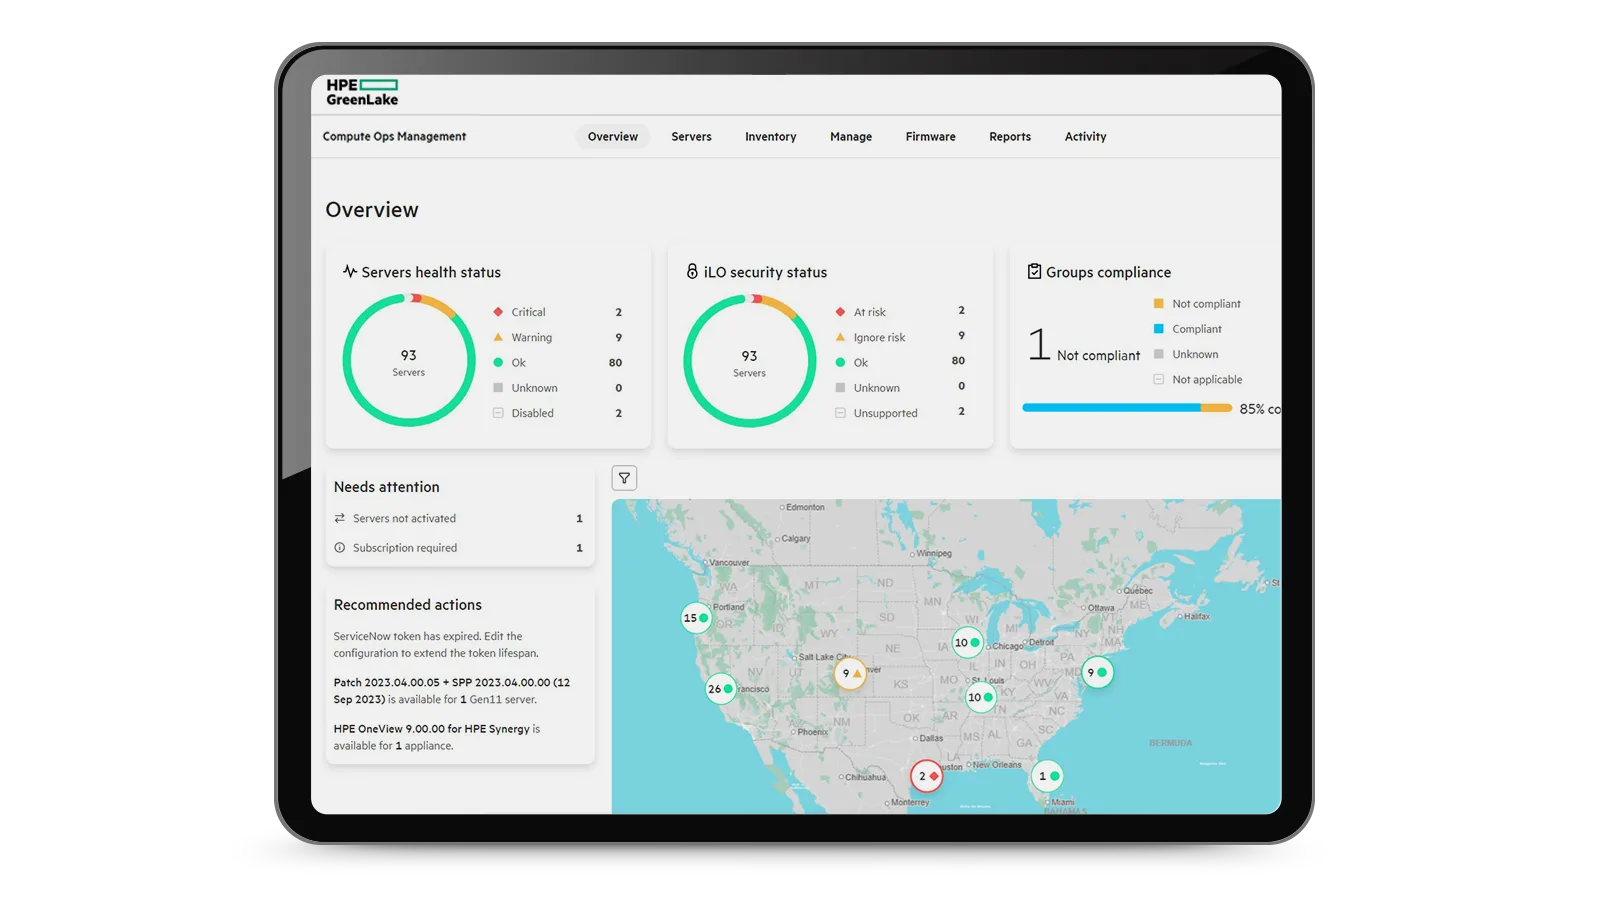Switch to the Servers tab

coord(691,137)
